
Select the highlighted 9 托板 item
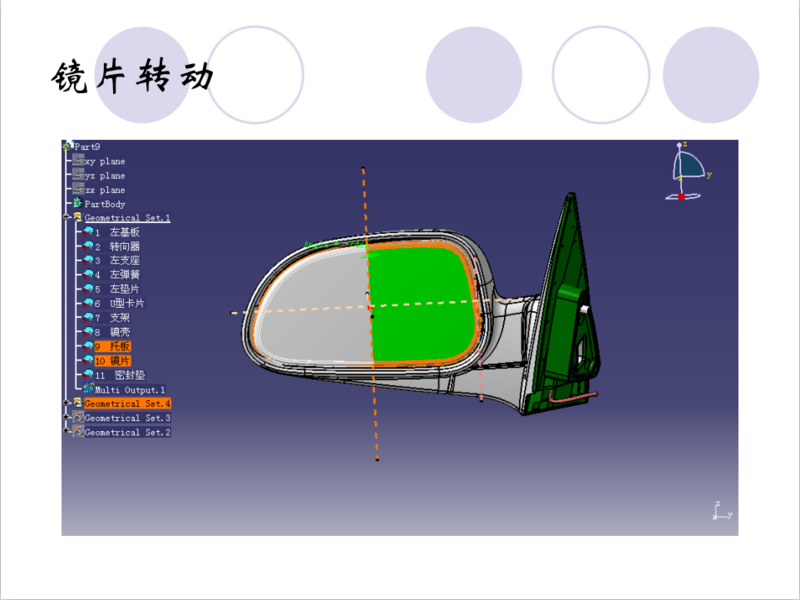tap(113, 346)
